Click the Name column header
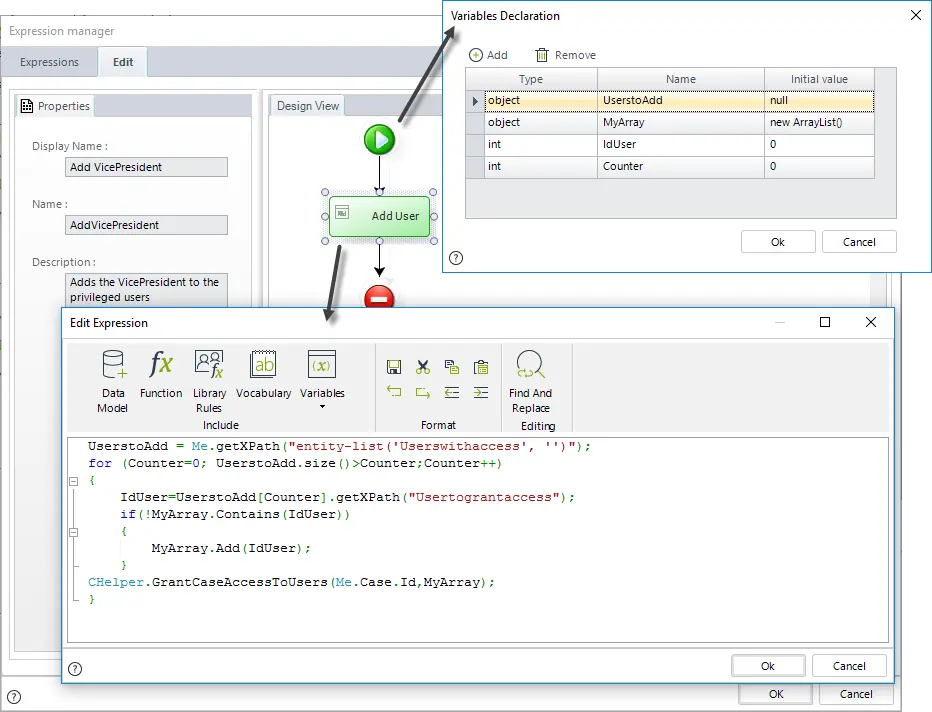Viewport: 932px width, 712px height. [681, 79]
